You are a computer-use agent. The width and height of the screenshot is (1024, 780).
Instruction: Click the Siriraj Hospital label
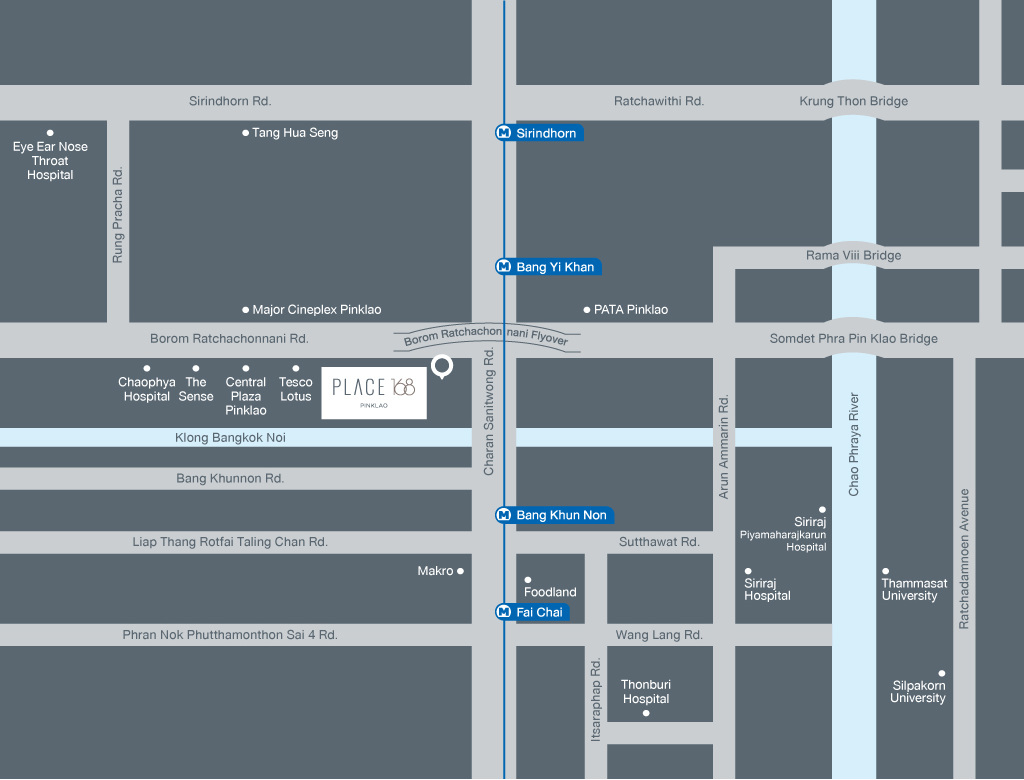(x=767, y=589)
